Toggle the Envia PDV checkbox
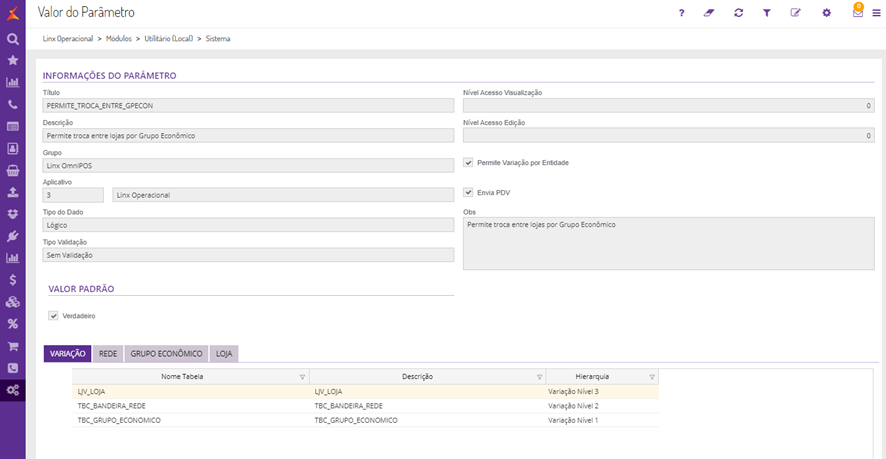Image resolution: width=886 pixels, height=459 pixels. (x=468, y=193)
